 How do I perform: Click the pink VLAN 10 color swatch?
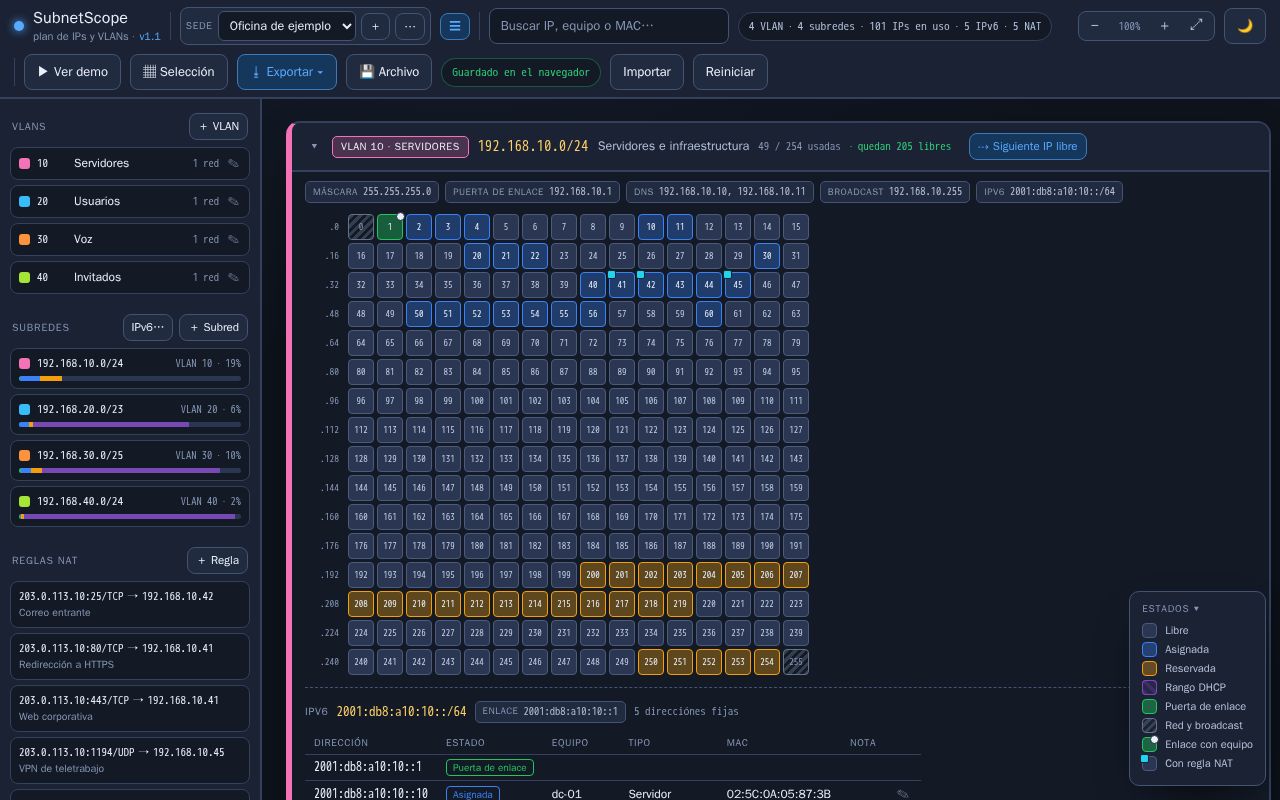[25, 163]
